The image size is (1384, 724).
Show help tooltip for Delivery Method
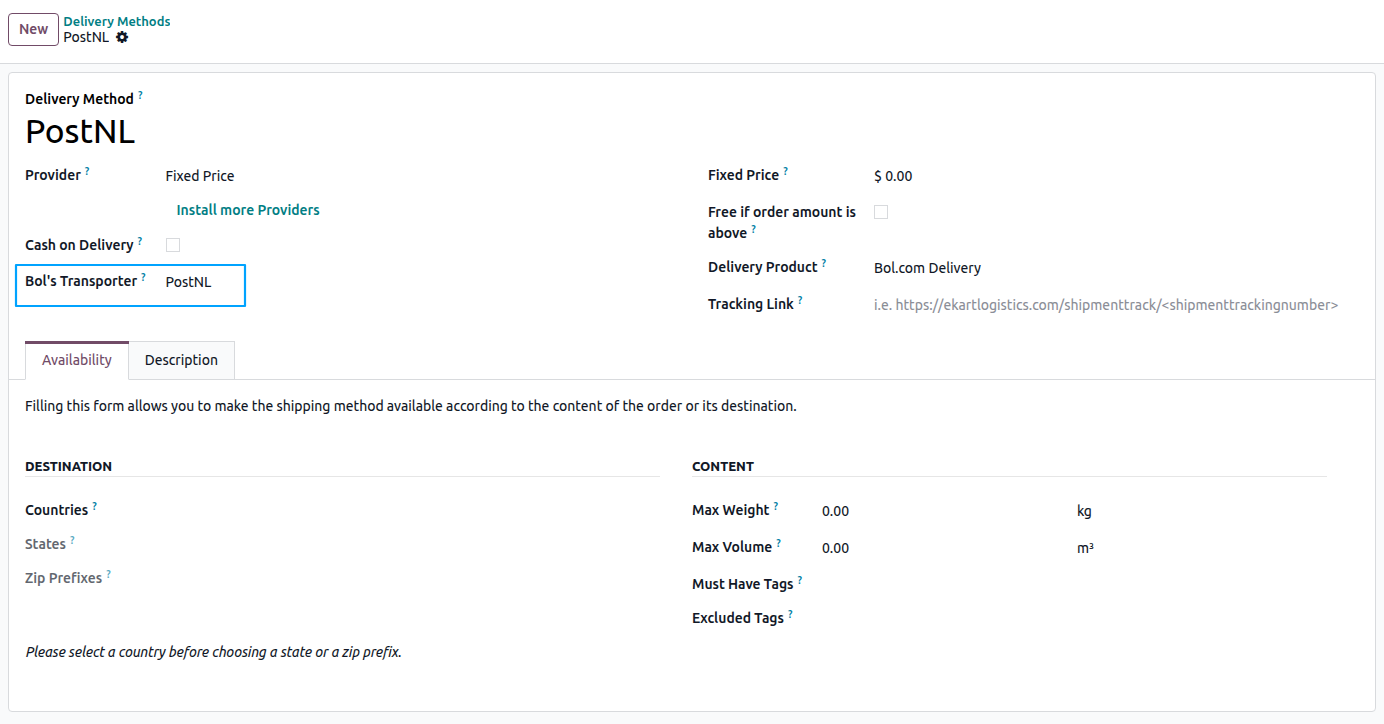coord(140,94)
